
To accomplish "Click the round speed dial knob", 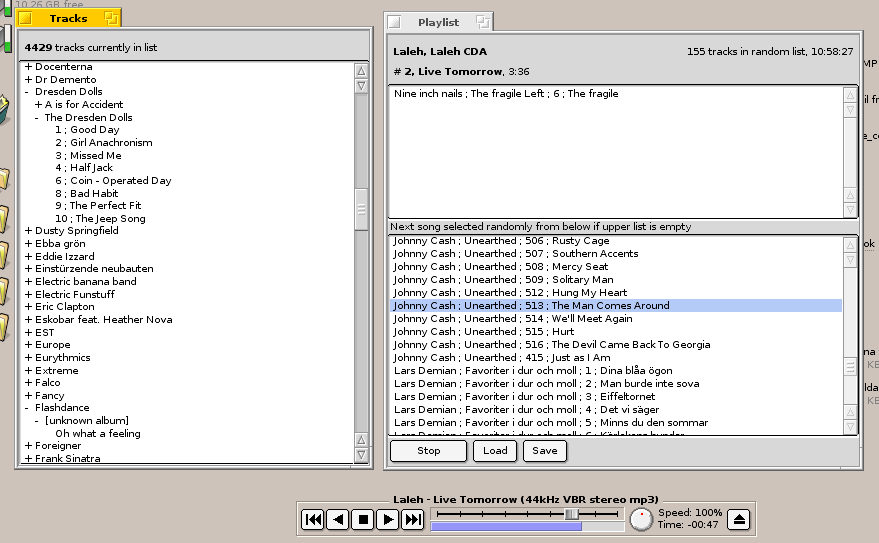I will (641, 519).
